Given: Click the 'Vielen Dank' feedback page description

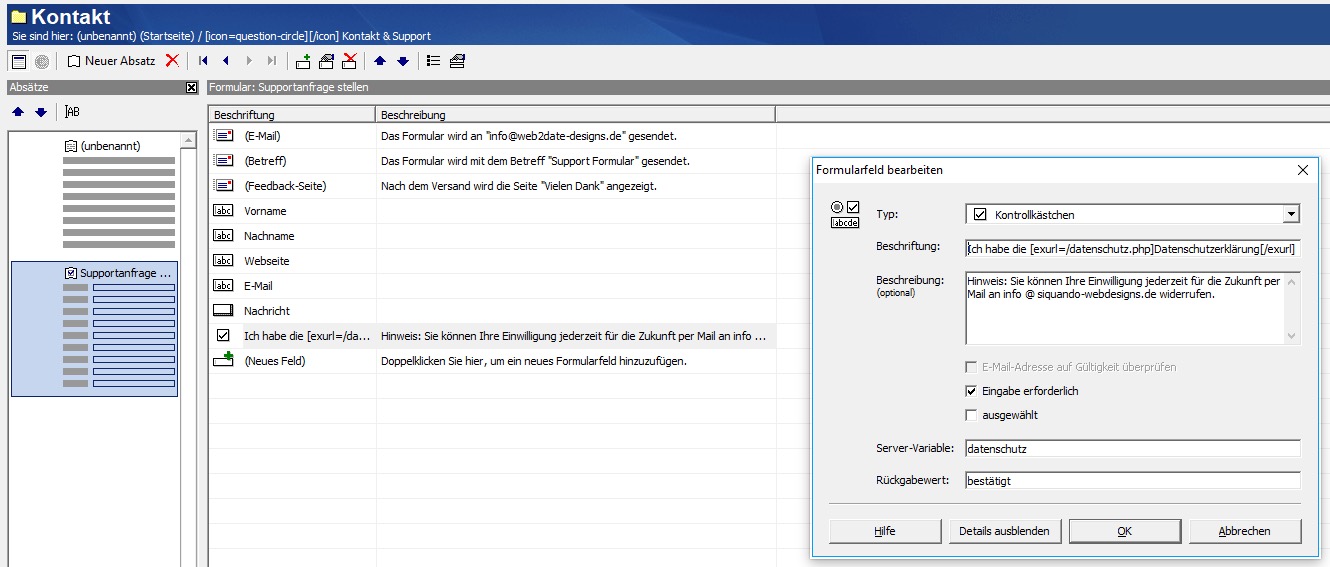Looking at the screenshot, I should 519,186.
